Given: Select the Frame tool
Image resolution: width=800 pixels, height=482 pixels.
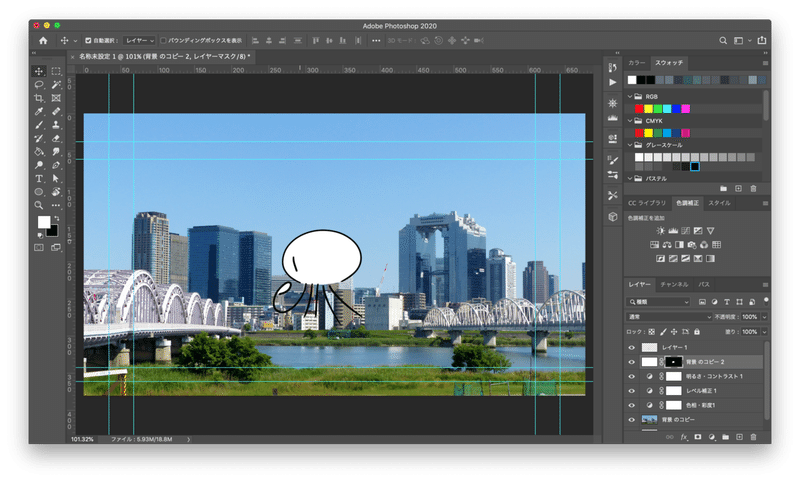Looking at the screenshot, I should click(56, 98).
